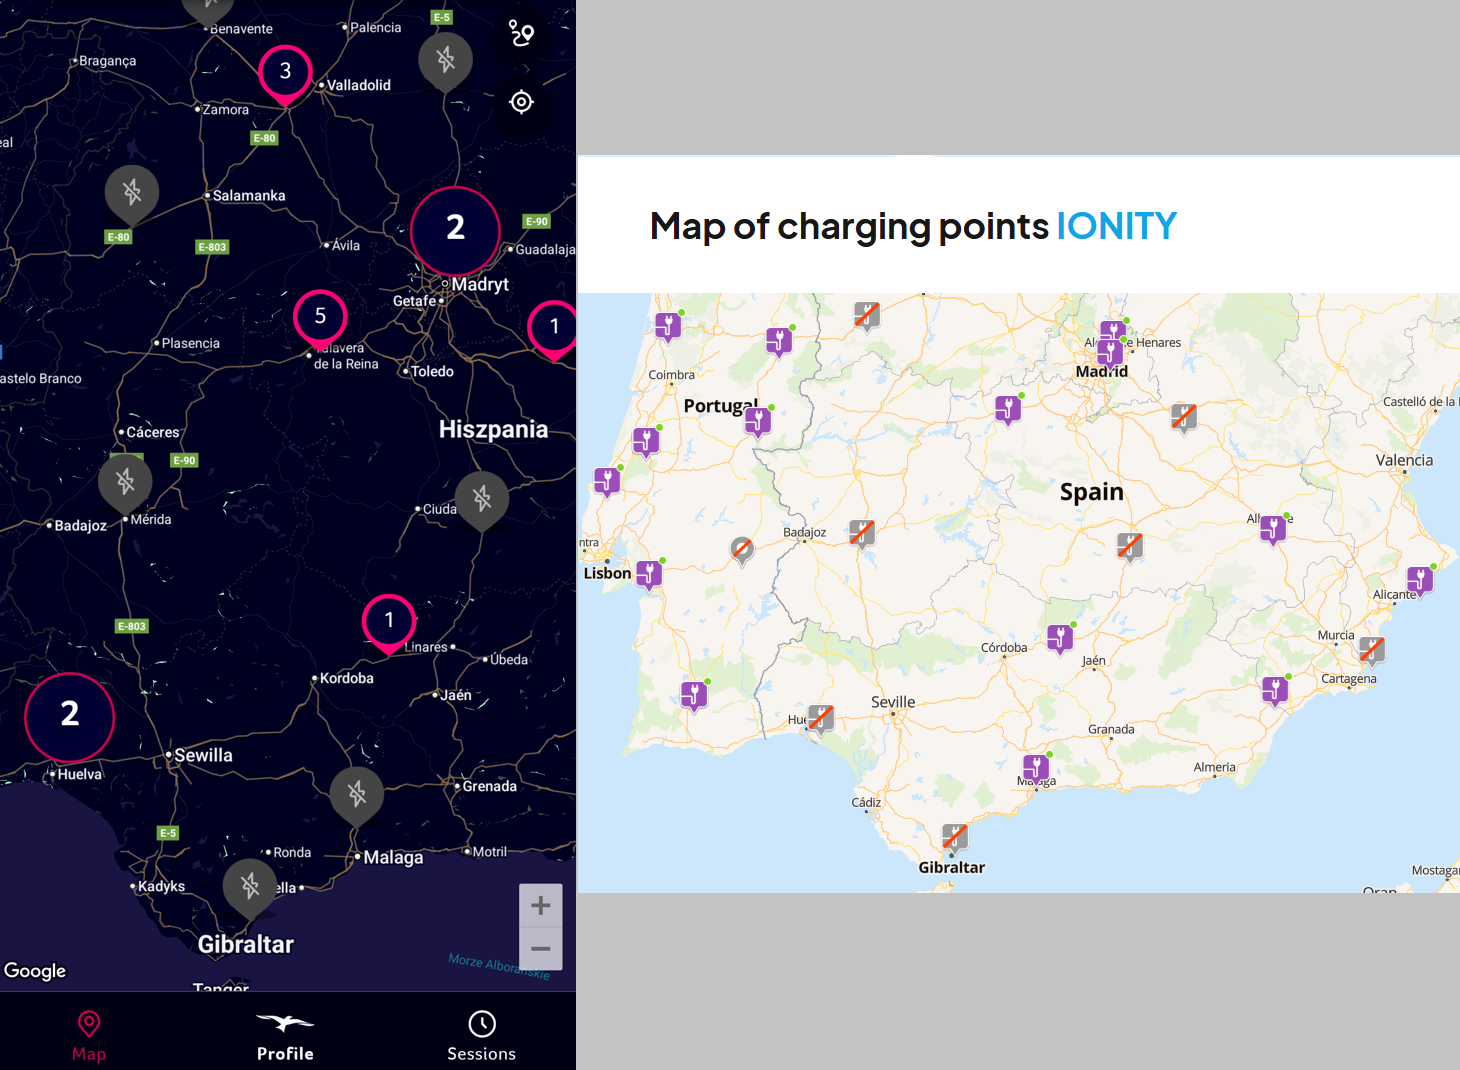Click the Google logo on dark map
This screenshot has height=1070, width=1460.
[x=35, y=971]
